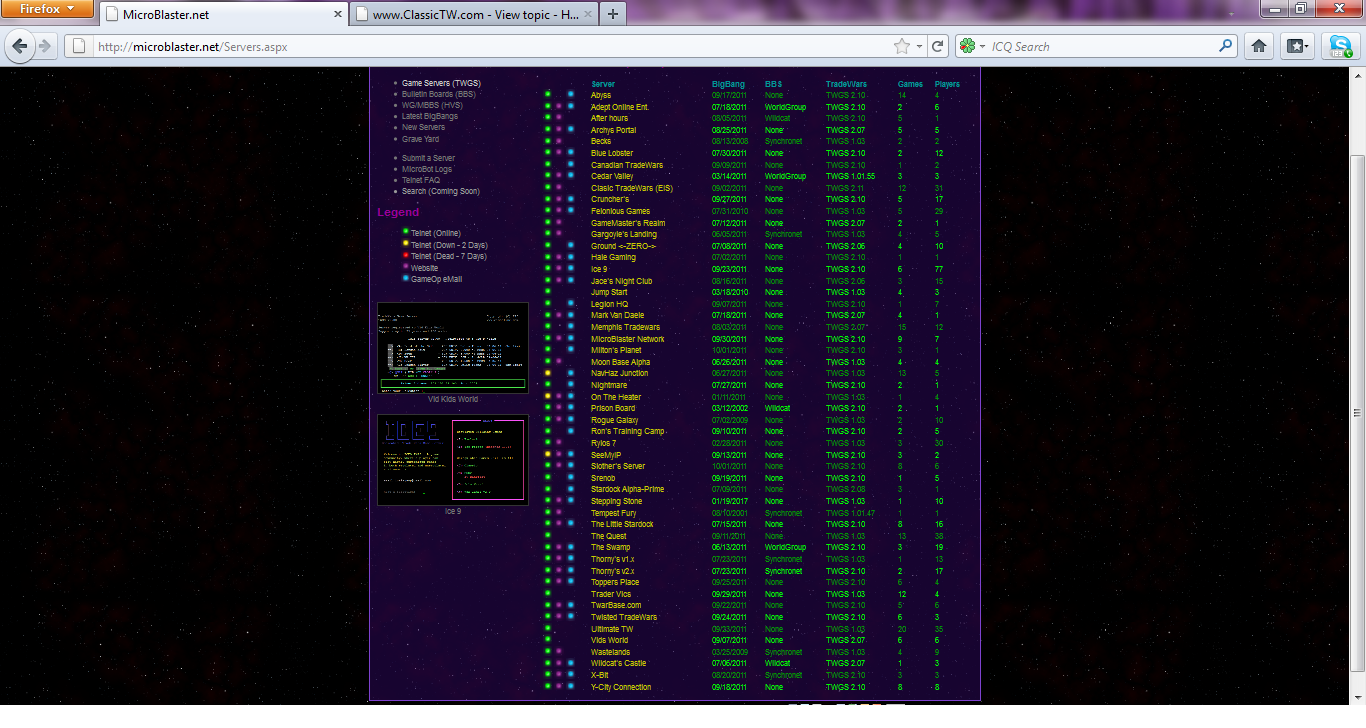This screenshot has width=1366, height=728.
Task: Click the blue GameOp email dot for Abyss
Action: [571, 95]
